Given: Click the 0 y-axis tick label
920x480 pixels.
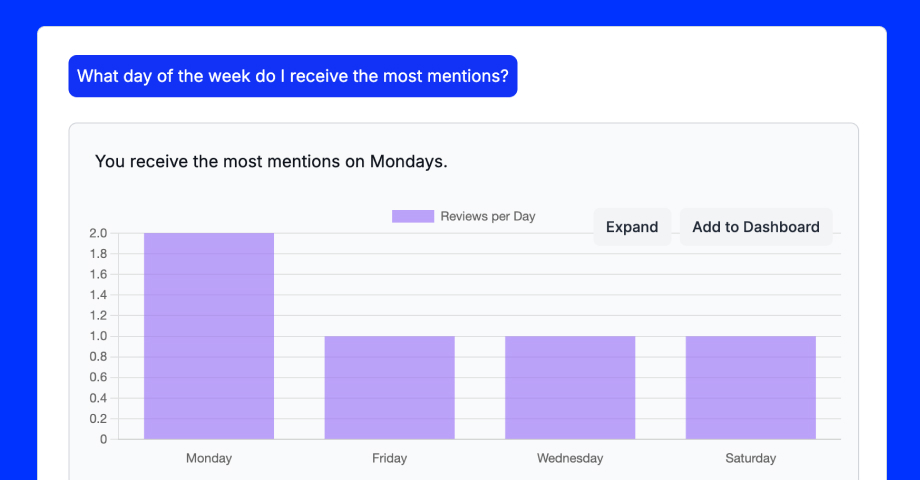Looking at the screenshot, I should coord(102,439).
